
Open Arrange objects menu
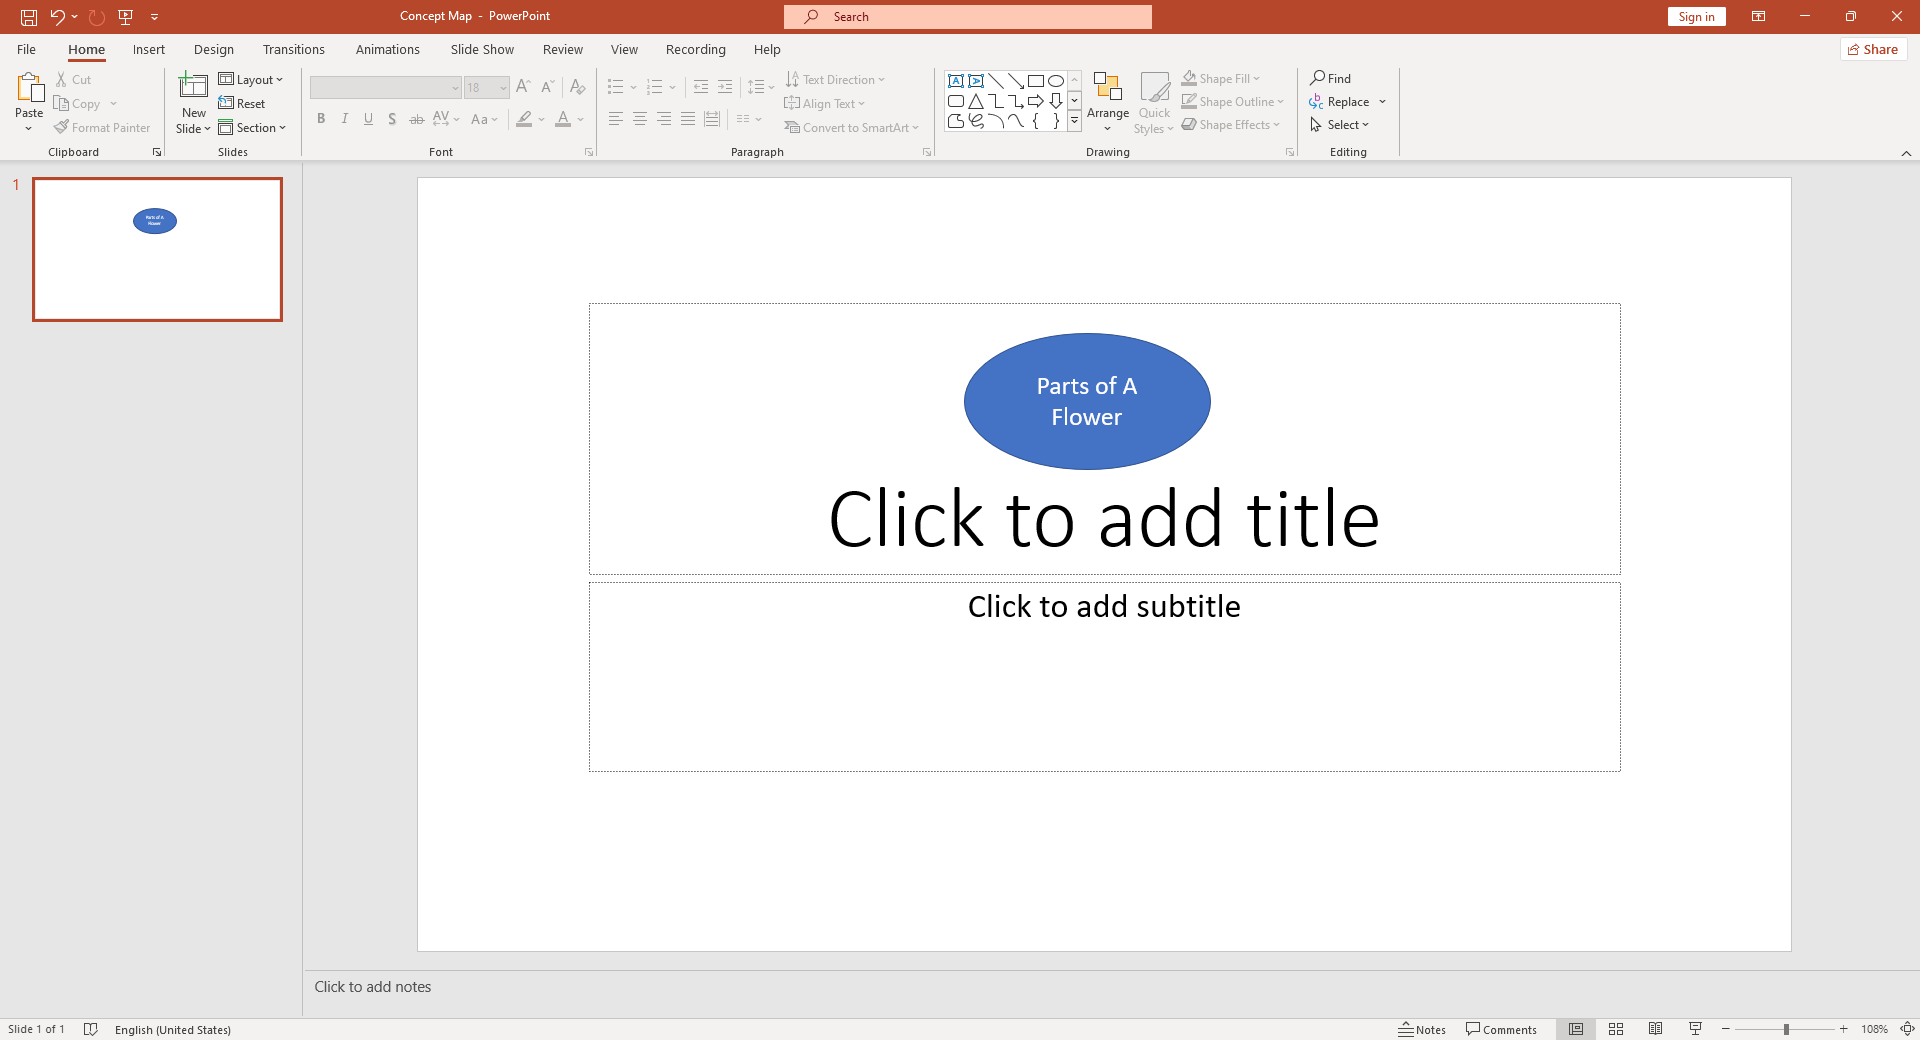(x=1108, y=102)
